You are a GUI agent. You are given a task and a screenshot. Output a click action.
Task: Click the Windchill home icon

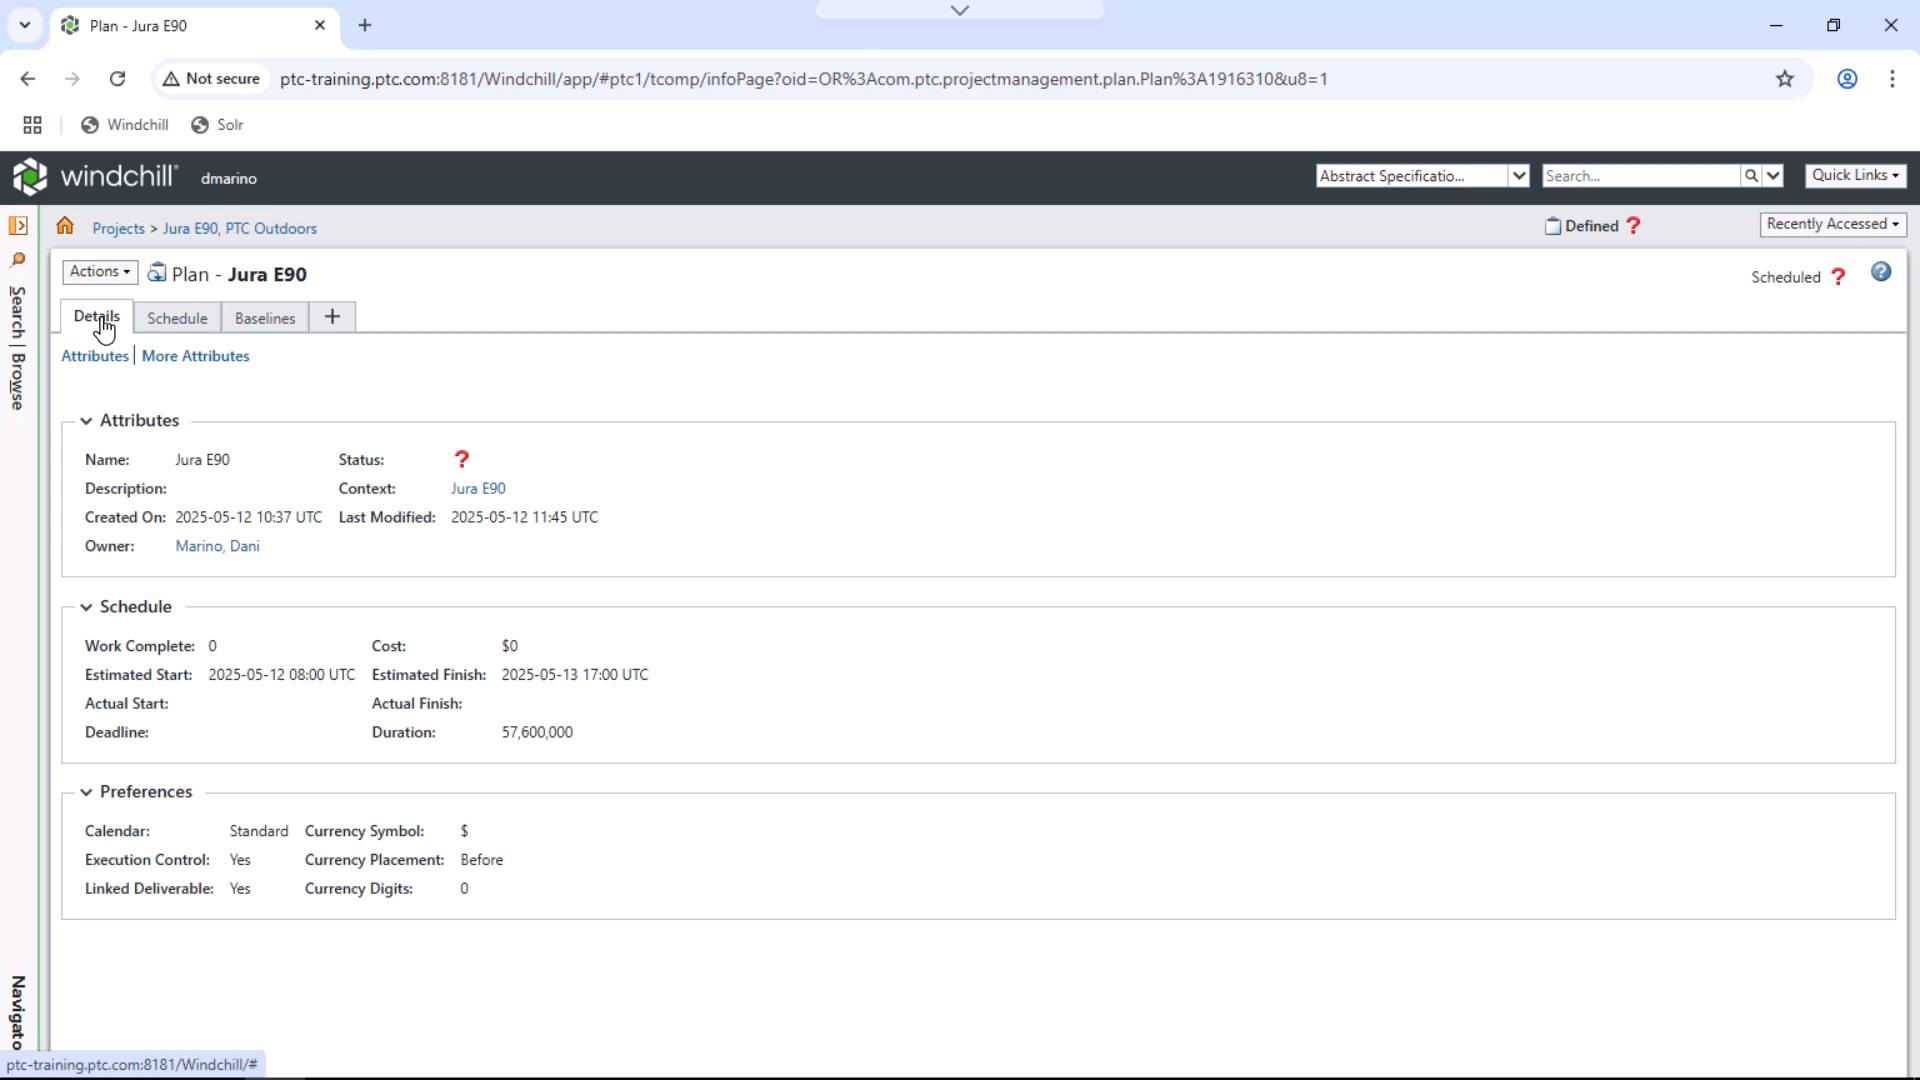pos(65,226)
